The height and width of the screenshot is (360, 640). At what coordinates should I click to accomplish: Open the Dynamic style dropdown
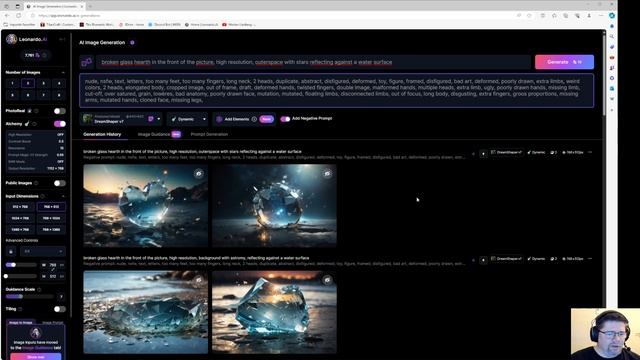tap(187, 119)
